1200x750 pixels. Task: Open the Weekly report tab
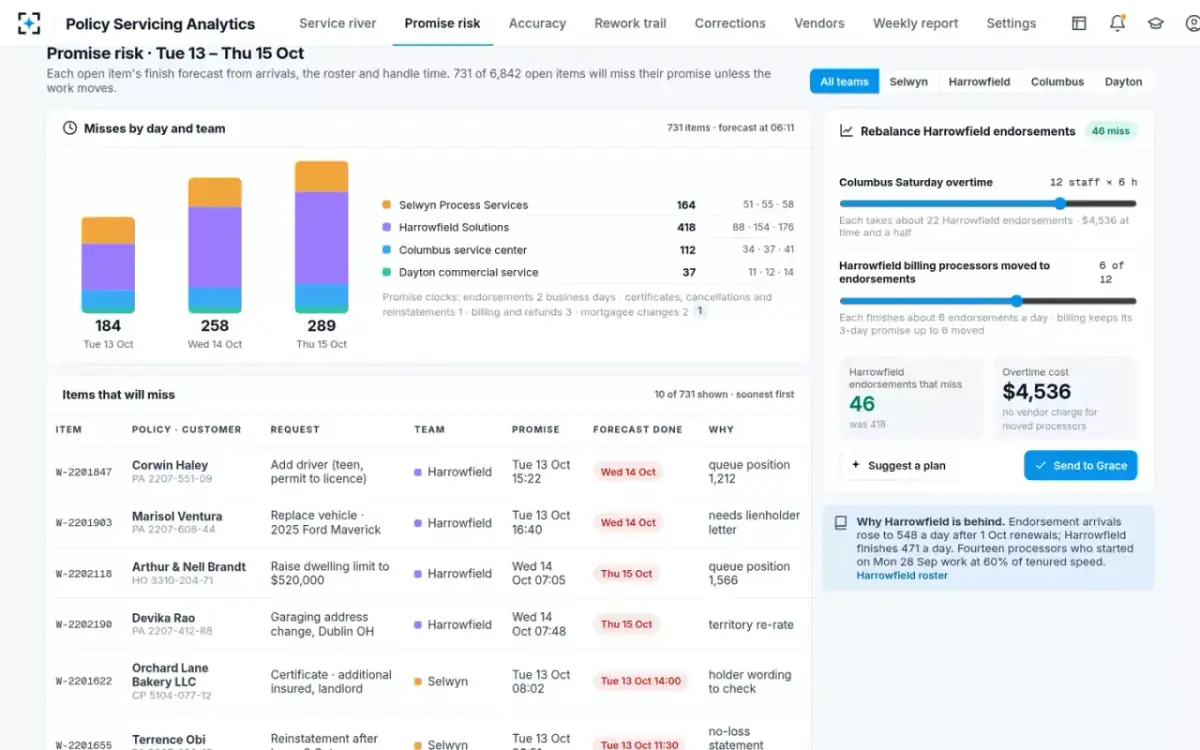click(x=915, y=23)
